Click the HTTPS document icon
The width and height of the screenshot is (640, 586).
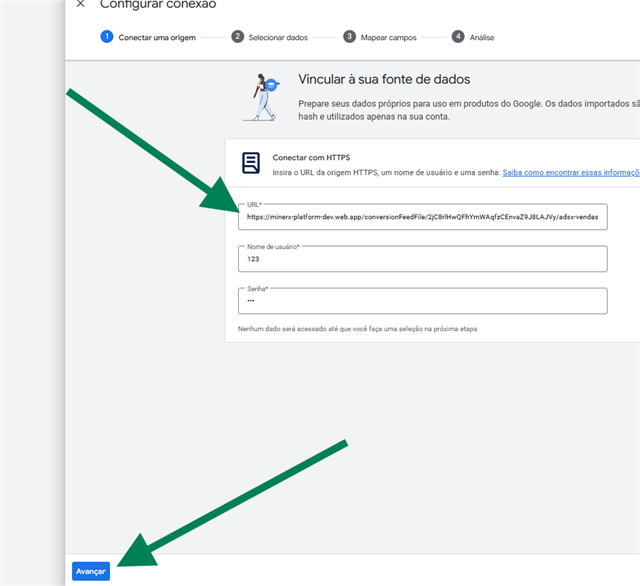point(251,163)
